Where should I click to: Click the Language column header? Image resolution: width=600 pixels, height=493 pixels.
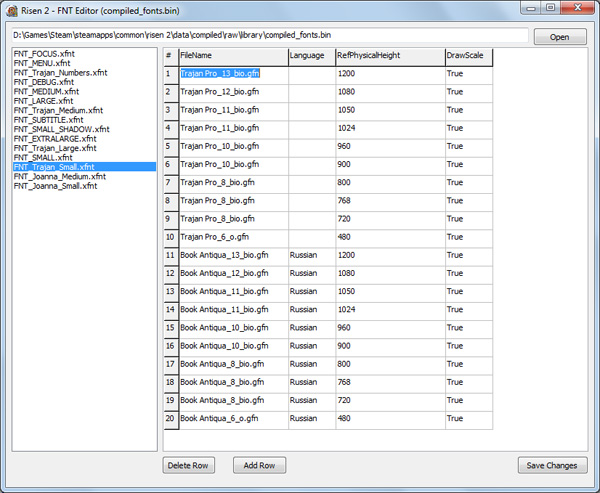(x=312, y=57)
